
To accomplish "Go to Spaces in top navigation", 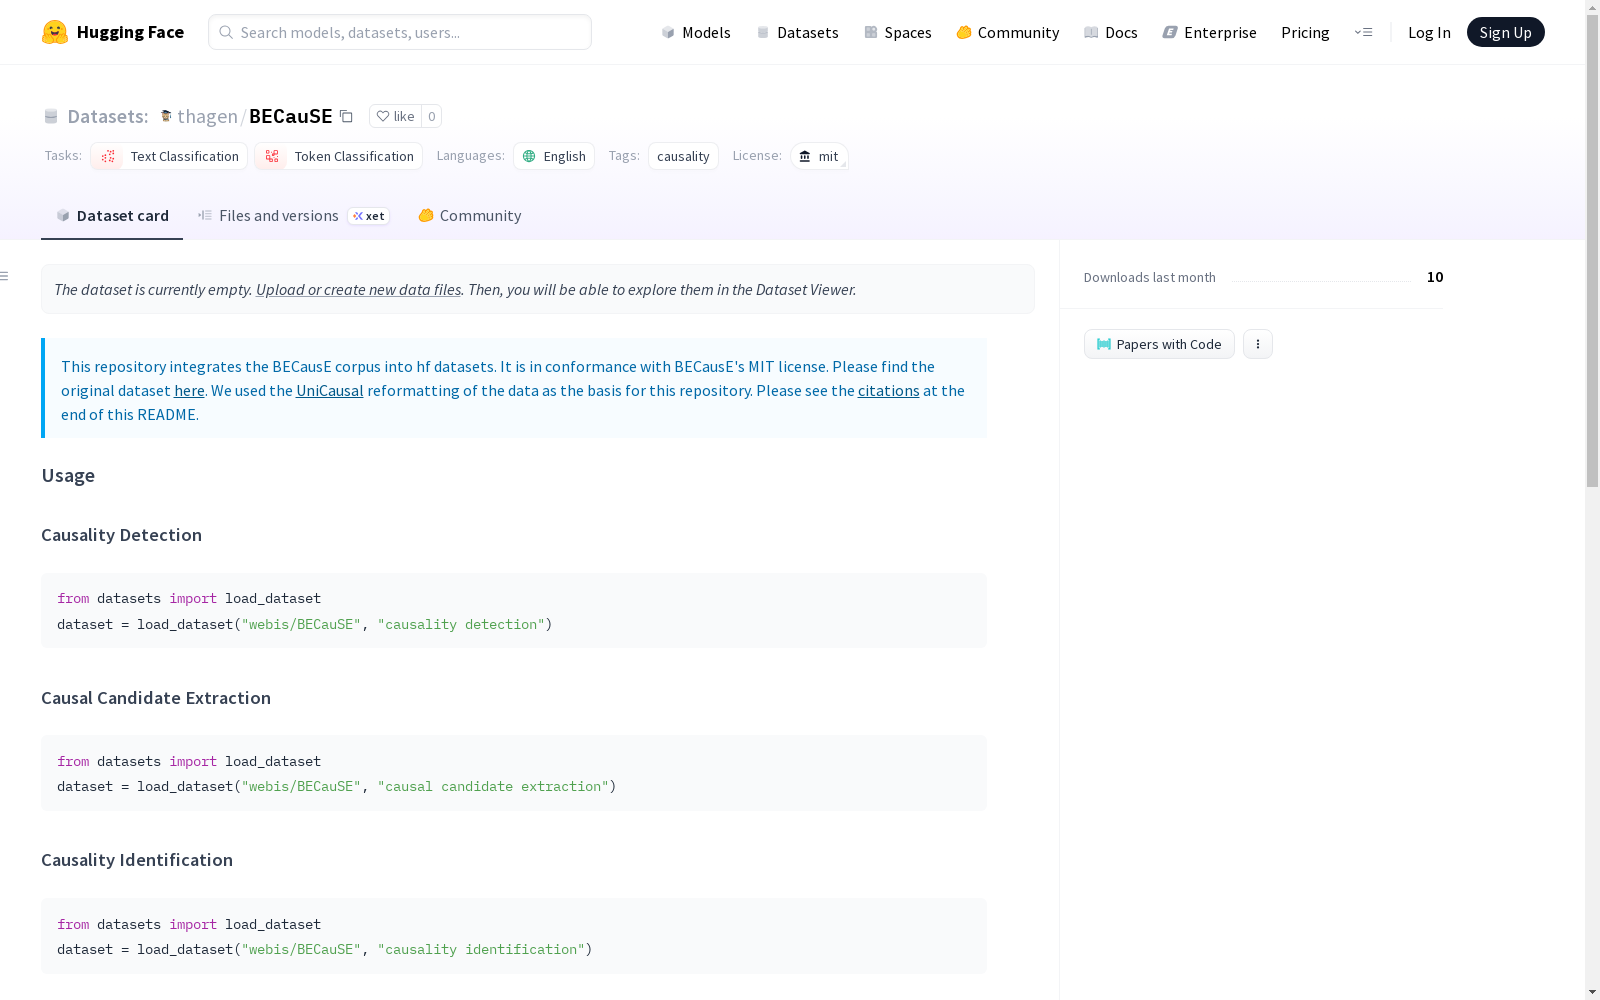I will click(x=897, y=32).
